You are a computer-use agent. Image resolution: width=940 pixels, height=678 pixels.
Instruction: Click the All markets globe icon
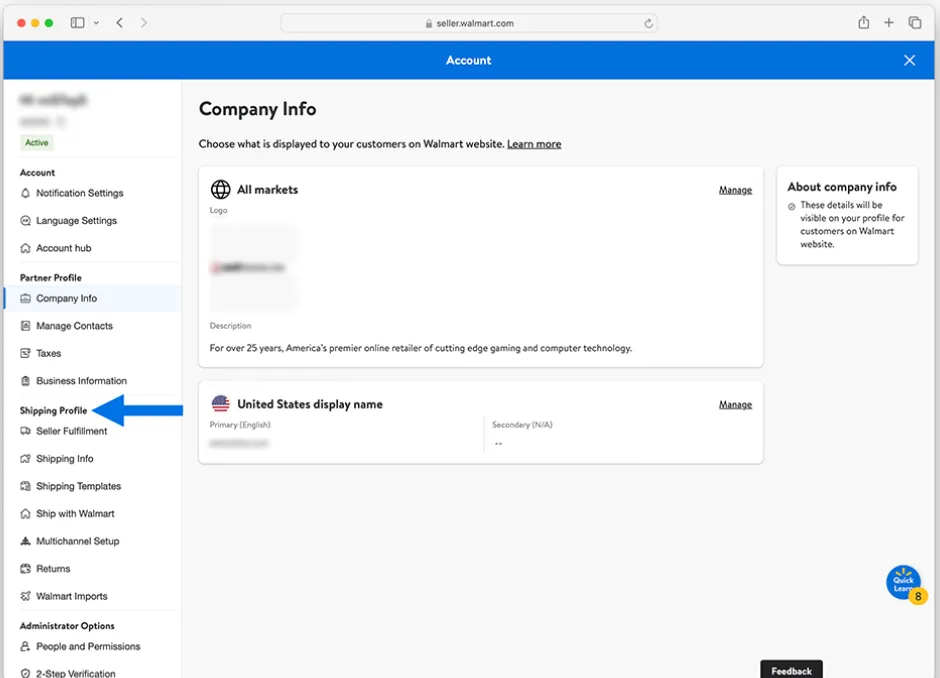click(x=220, y=189)
